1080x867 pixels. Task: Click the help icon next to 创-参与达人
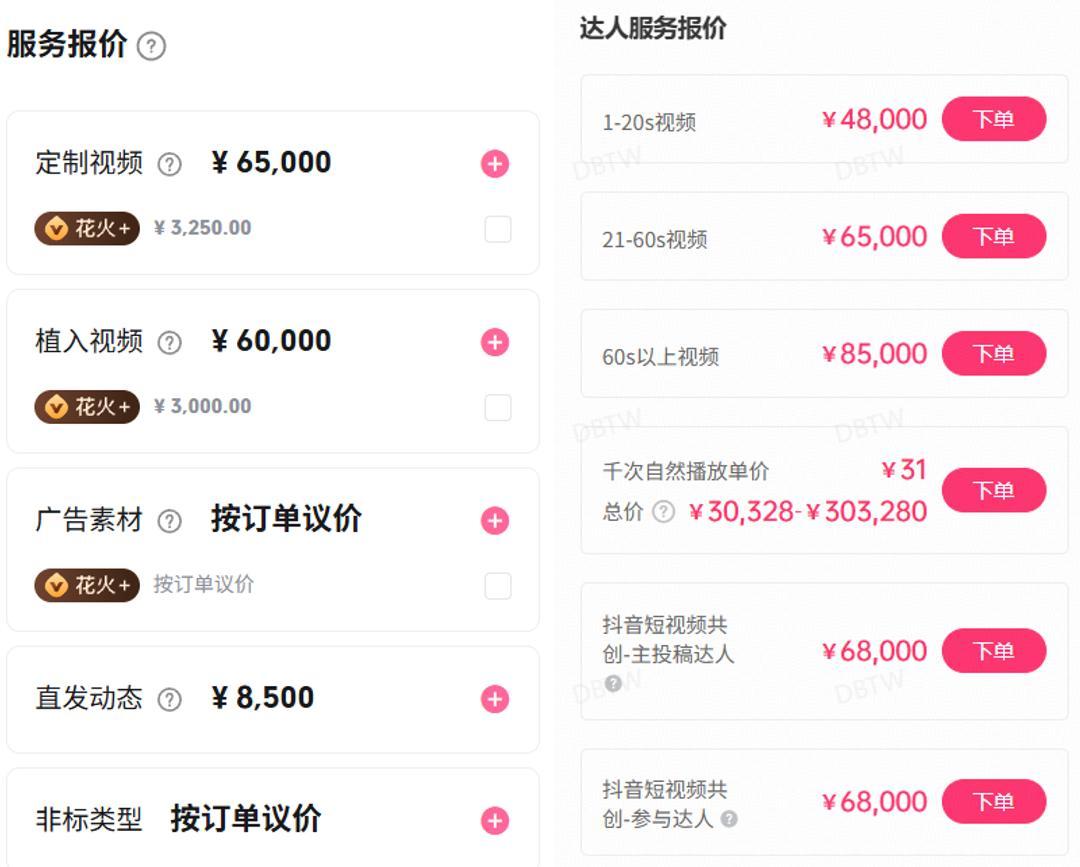click(x=729, y=819)
